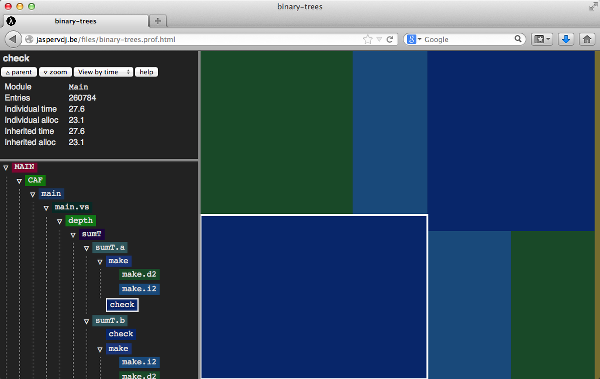Collapse the main.vs node triangle
The image size is (600, 379).
[46, 208]
